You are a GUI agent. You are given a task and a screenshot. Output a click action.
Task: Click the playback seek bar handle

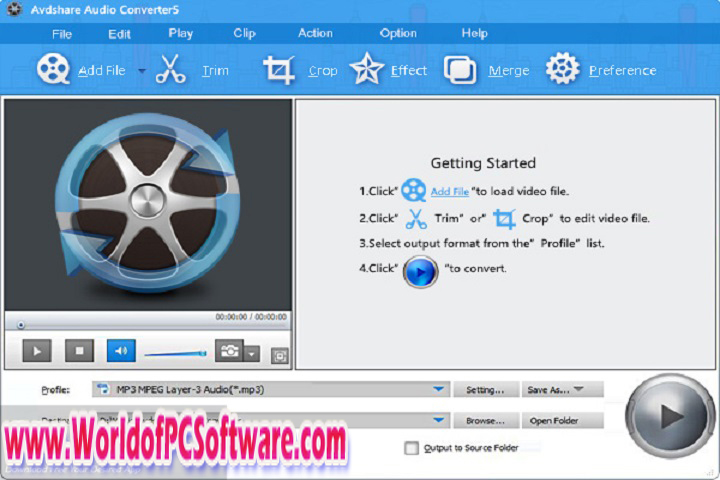(x=21, y=325)
